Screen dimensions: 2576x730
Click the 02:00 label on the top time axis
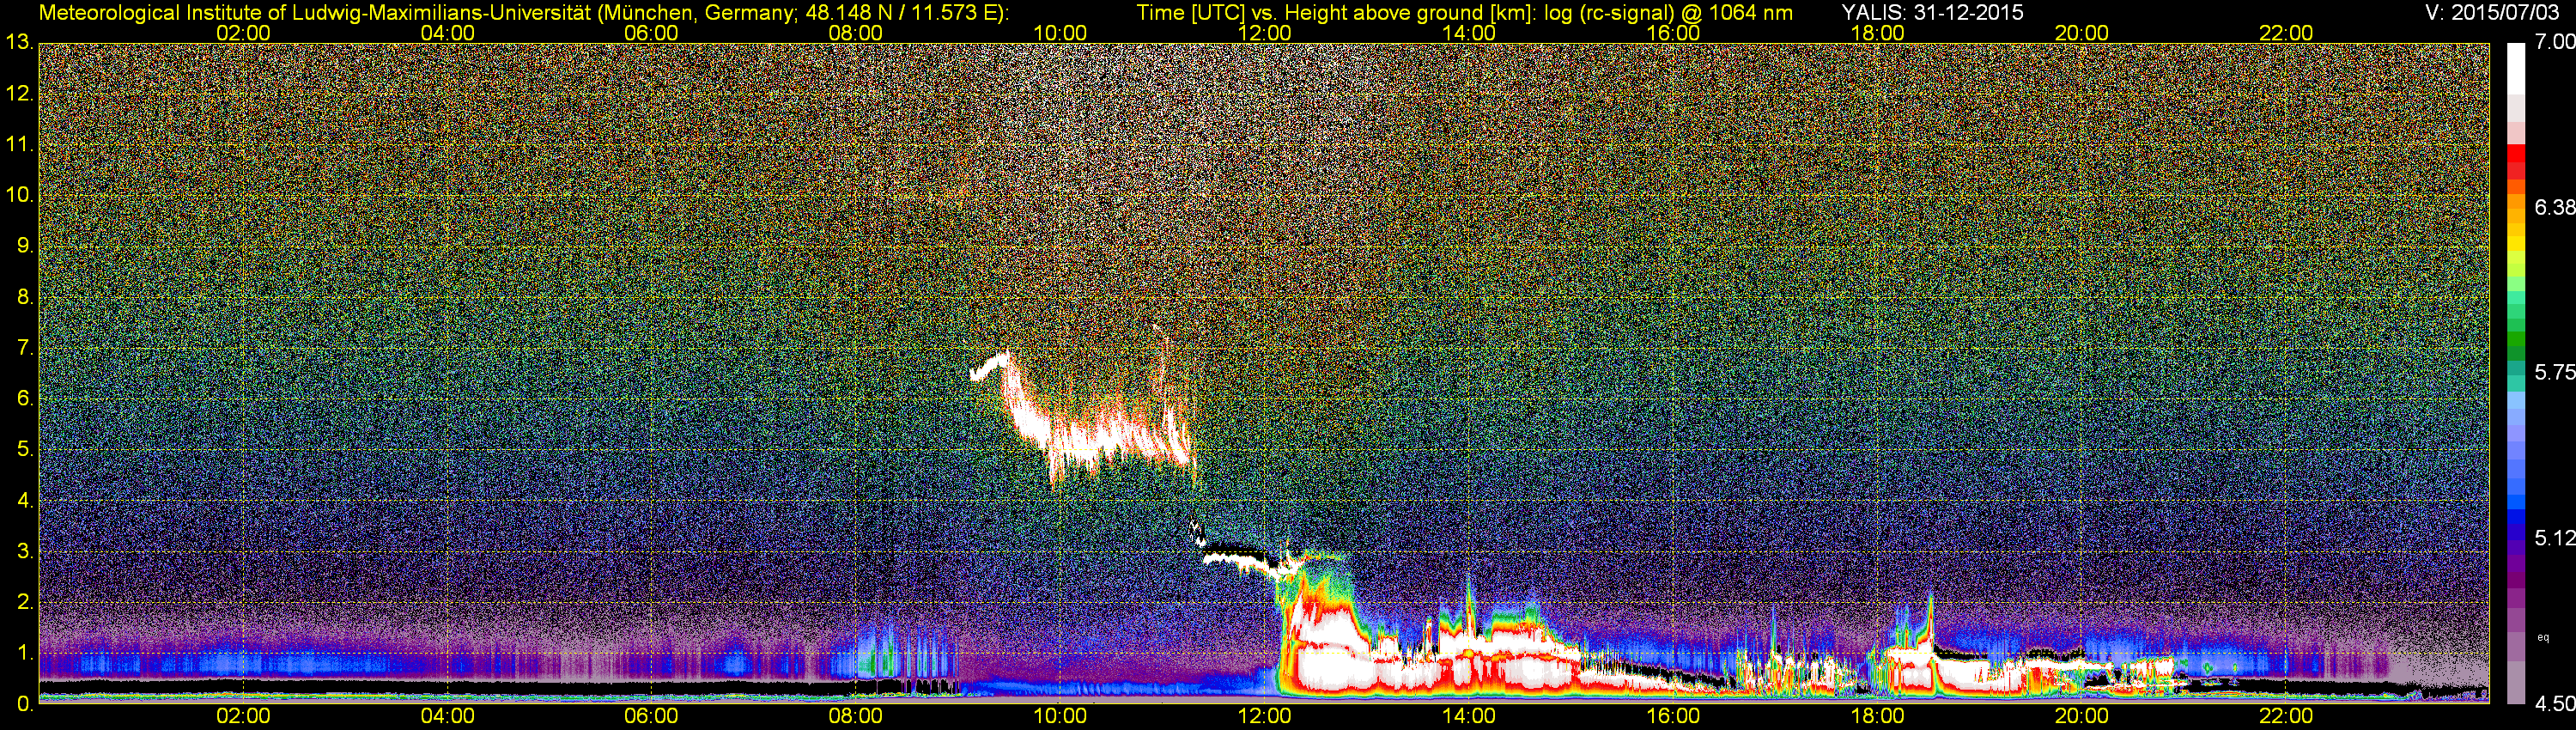tap(243, 33)
